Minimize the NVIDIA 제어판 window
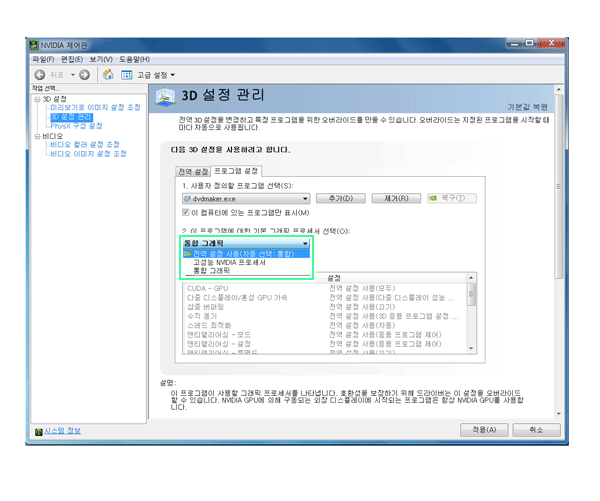 tap(514, 43)
